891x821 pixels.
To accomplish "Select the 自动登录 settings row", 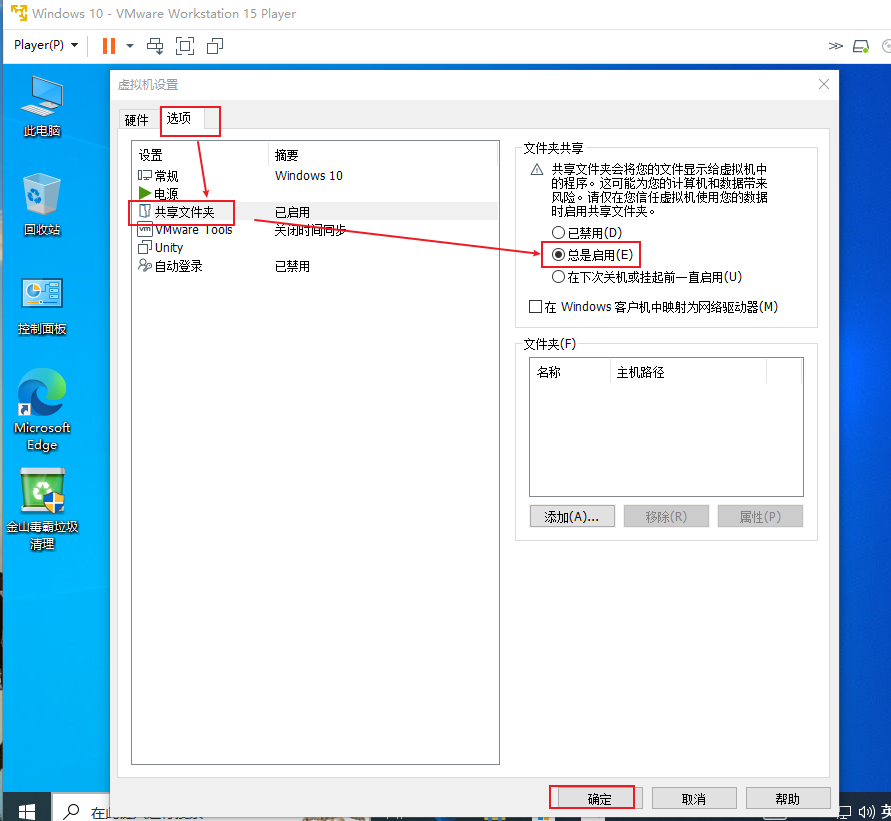I will (315, 266).
